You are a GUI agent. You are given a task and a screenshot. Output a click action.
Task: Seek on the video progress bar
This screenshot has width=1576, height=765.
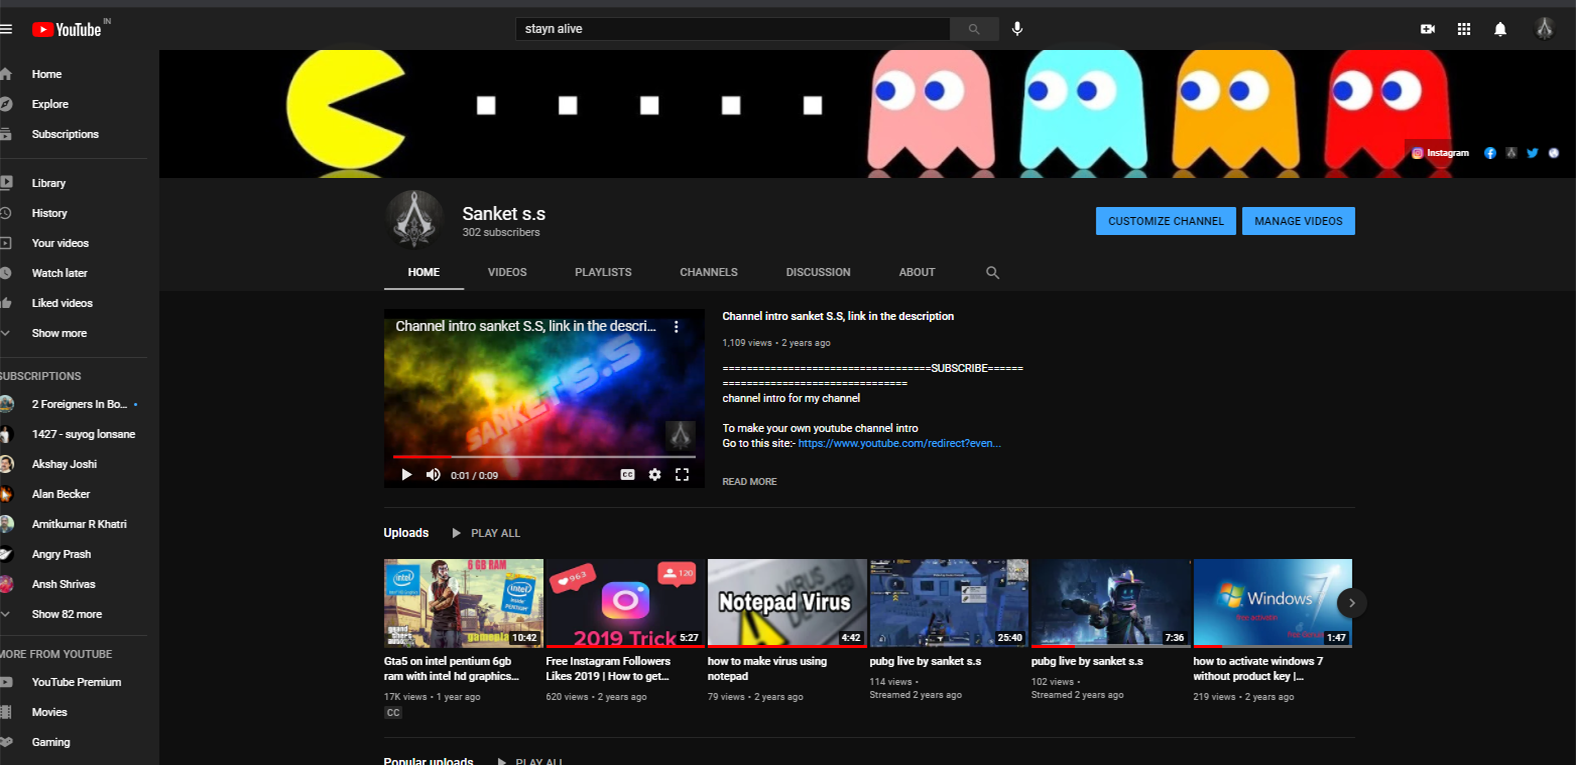pyautogui.click(x=544, y=457)
